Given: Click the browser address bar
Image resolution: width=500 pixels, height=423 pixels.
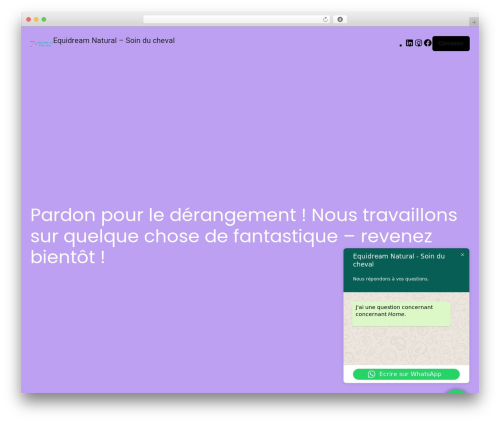Looking at the screenshot, I should [237, 19].
